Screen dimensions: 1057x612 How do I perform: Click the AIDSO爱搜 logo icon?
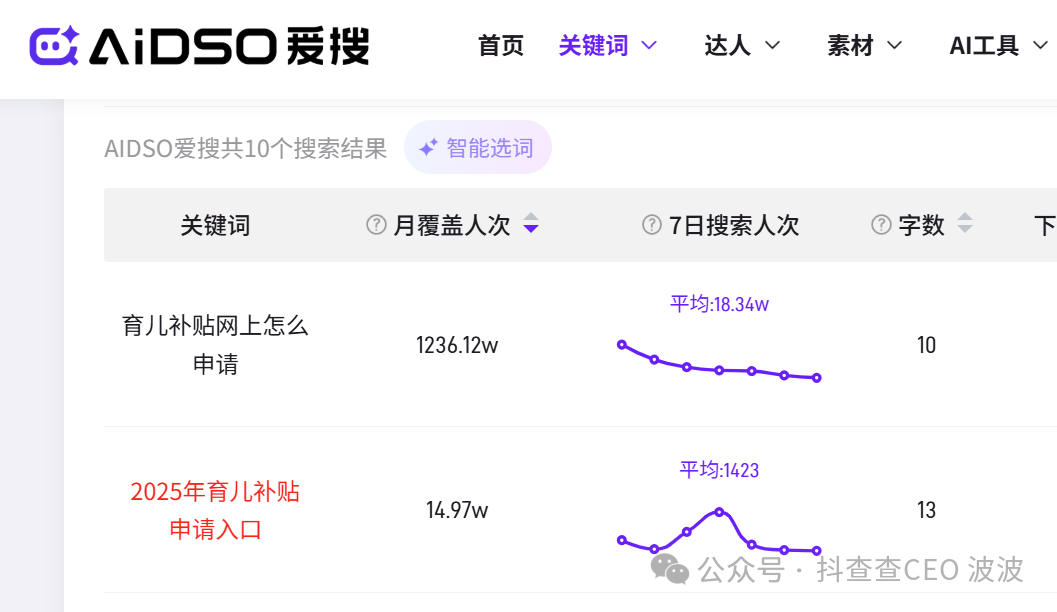tap(54, 46)
